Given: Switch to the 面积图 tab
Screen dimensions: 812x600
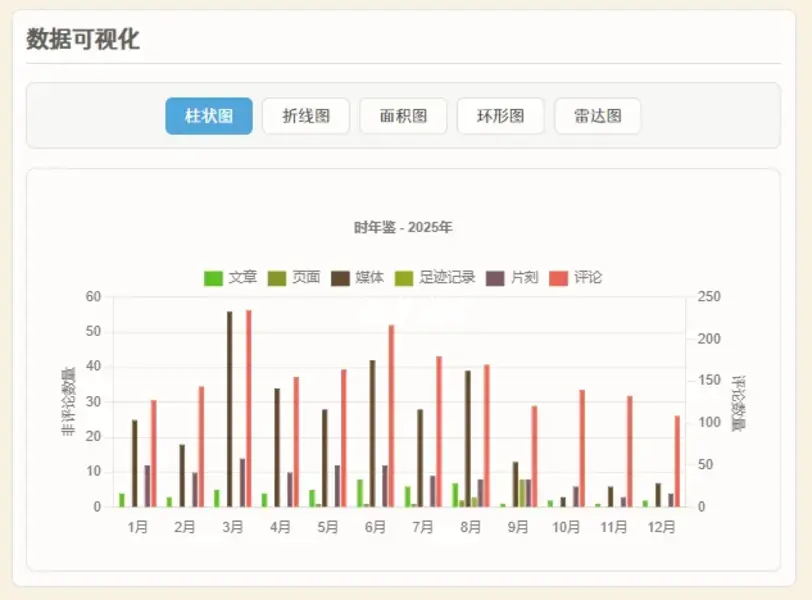Looking at the screenshot, I should coord(402,116).
